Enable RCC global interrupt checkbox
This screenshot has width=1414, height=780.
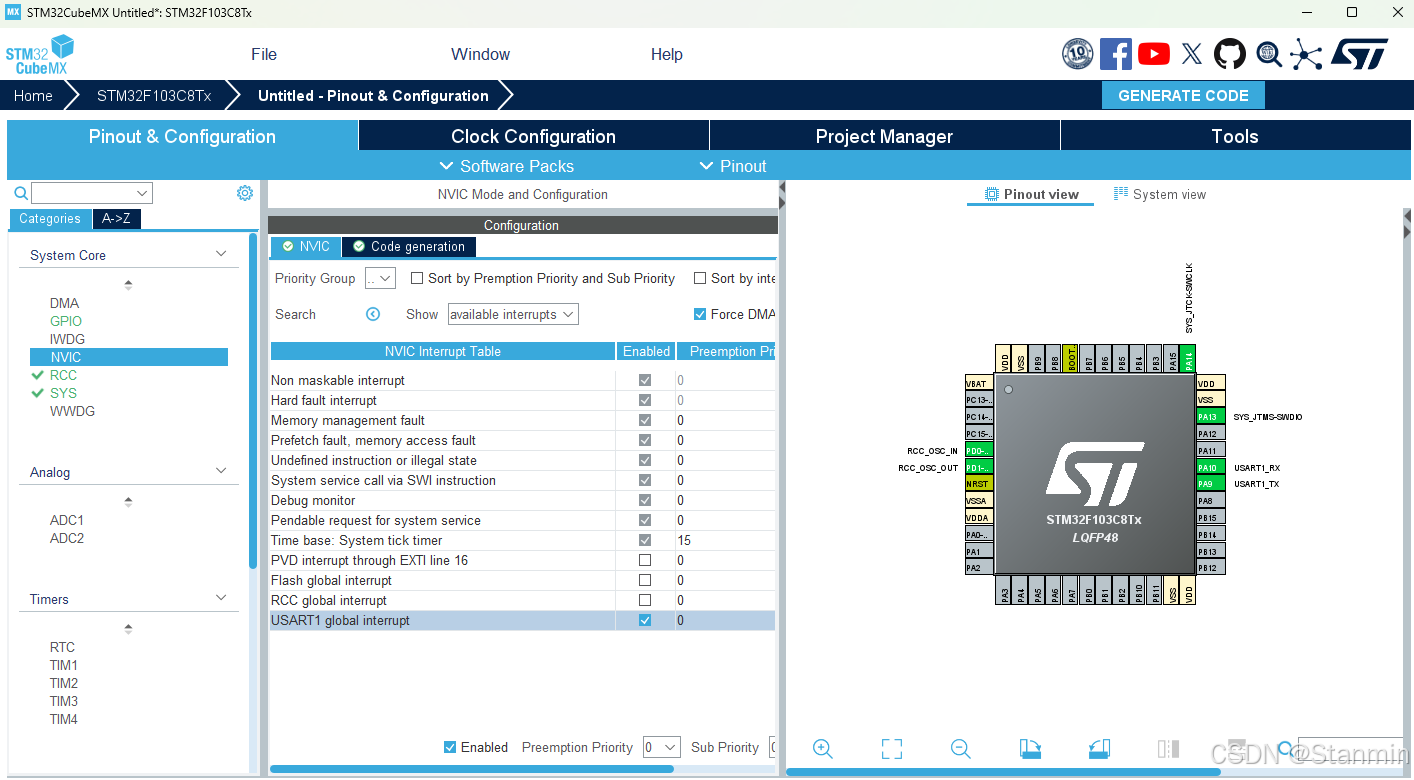click(645, 600)
